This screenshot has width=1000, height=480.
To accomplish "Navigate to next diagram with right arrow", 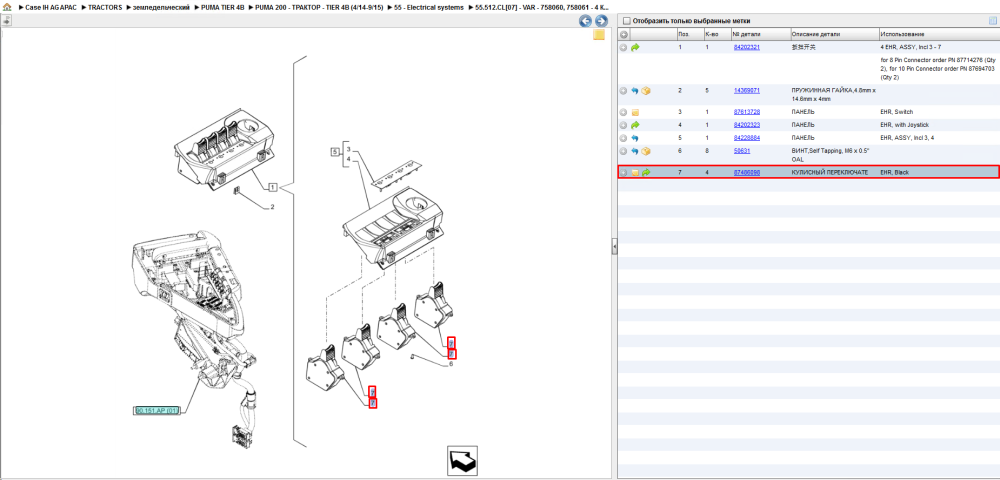I will coord(600,21).
